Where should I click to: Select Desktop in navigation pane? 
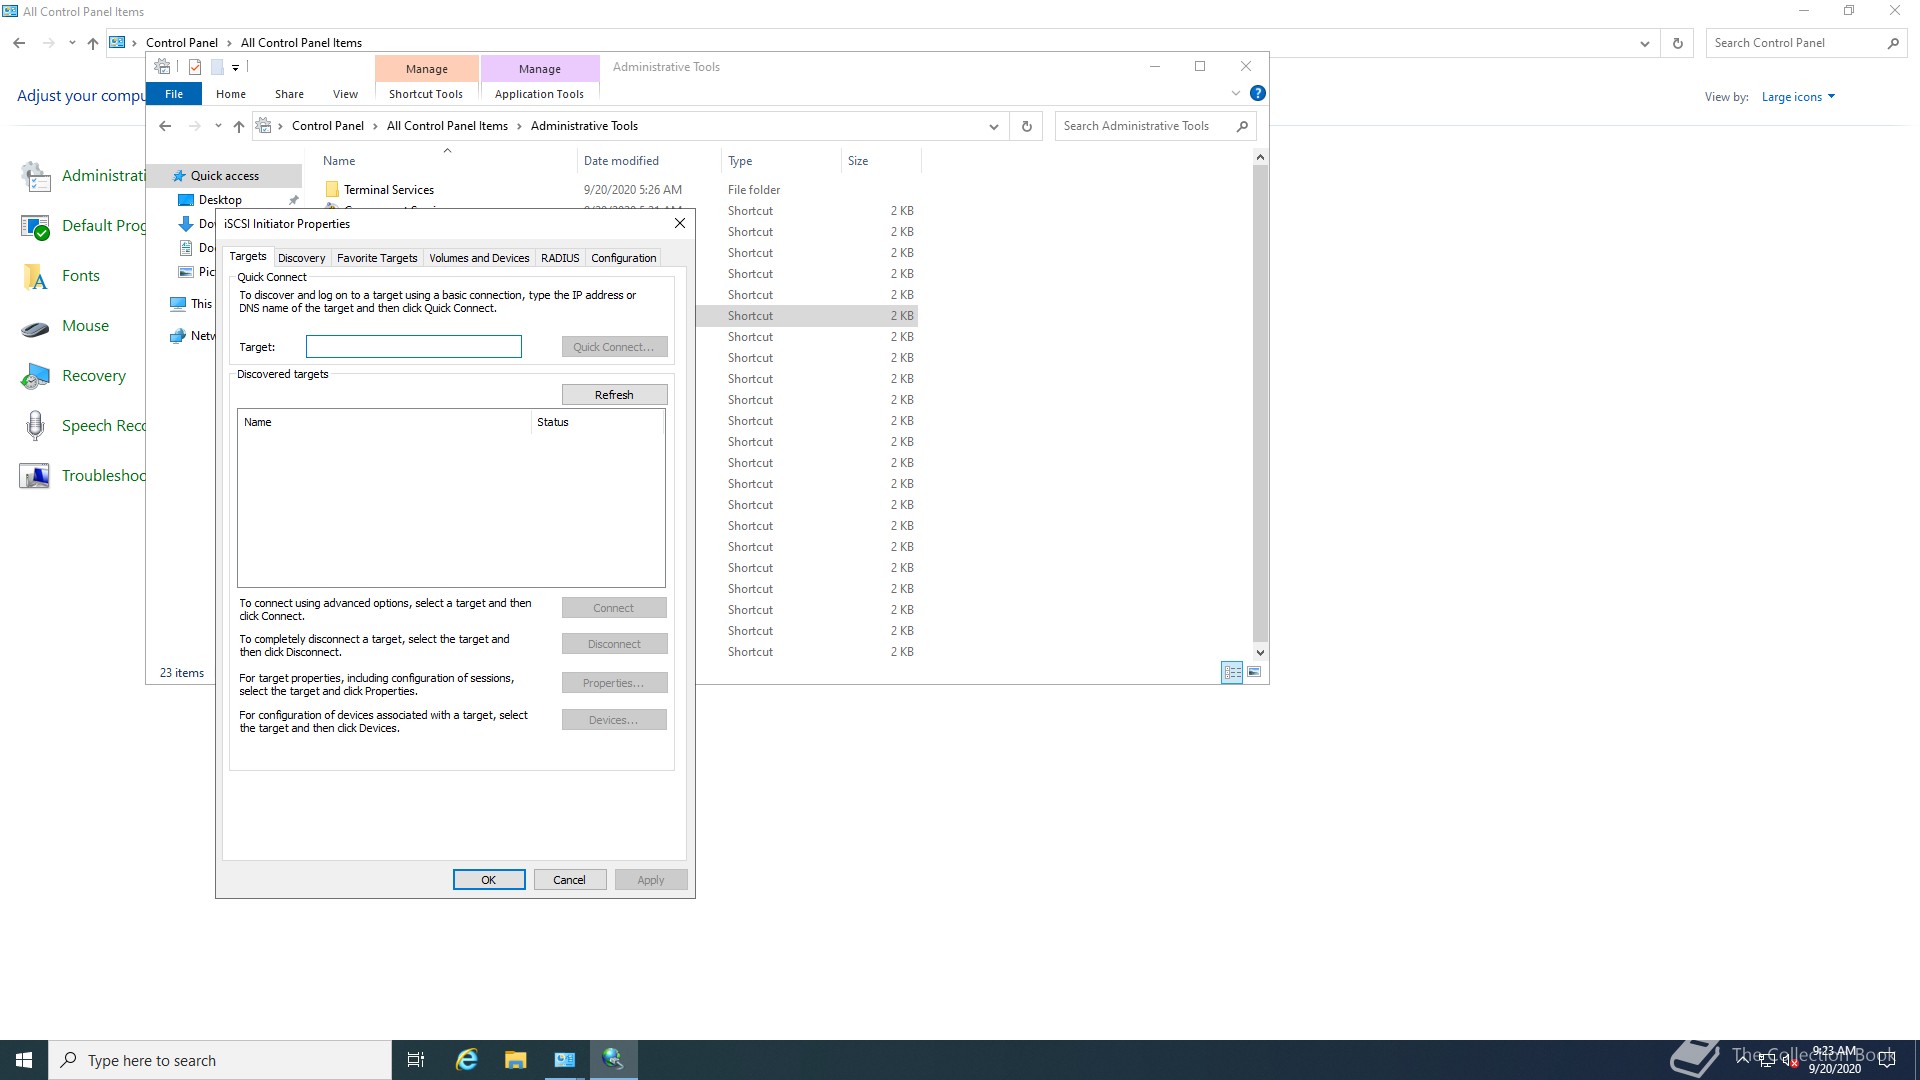coord(220,200)
